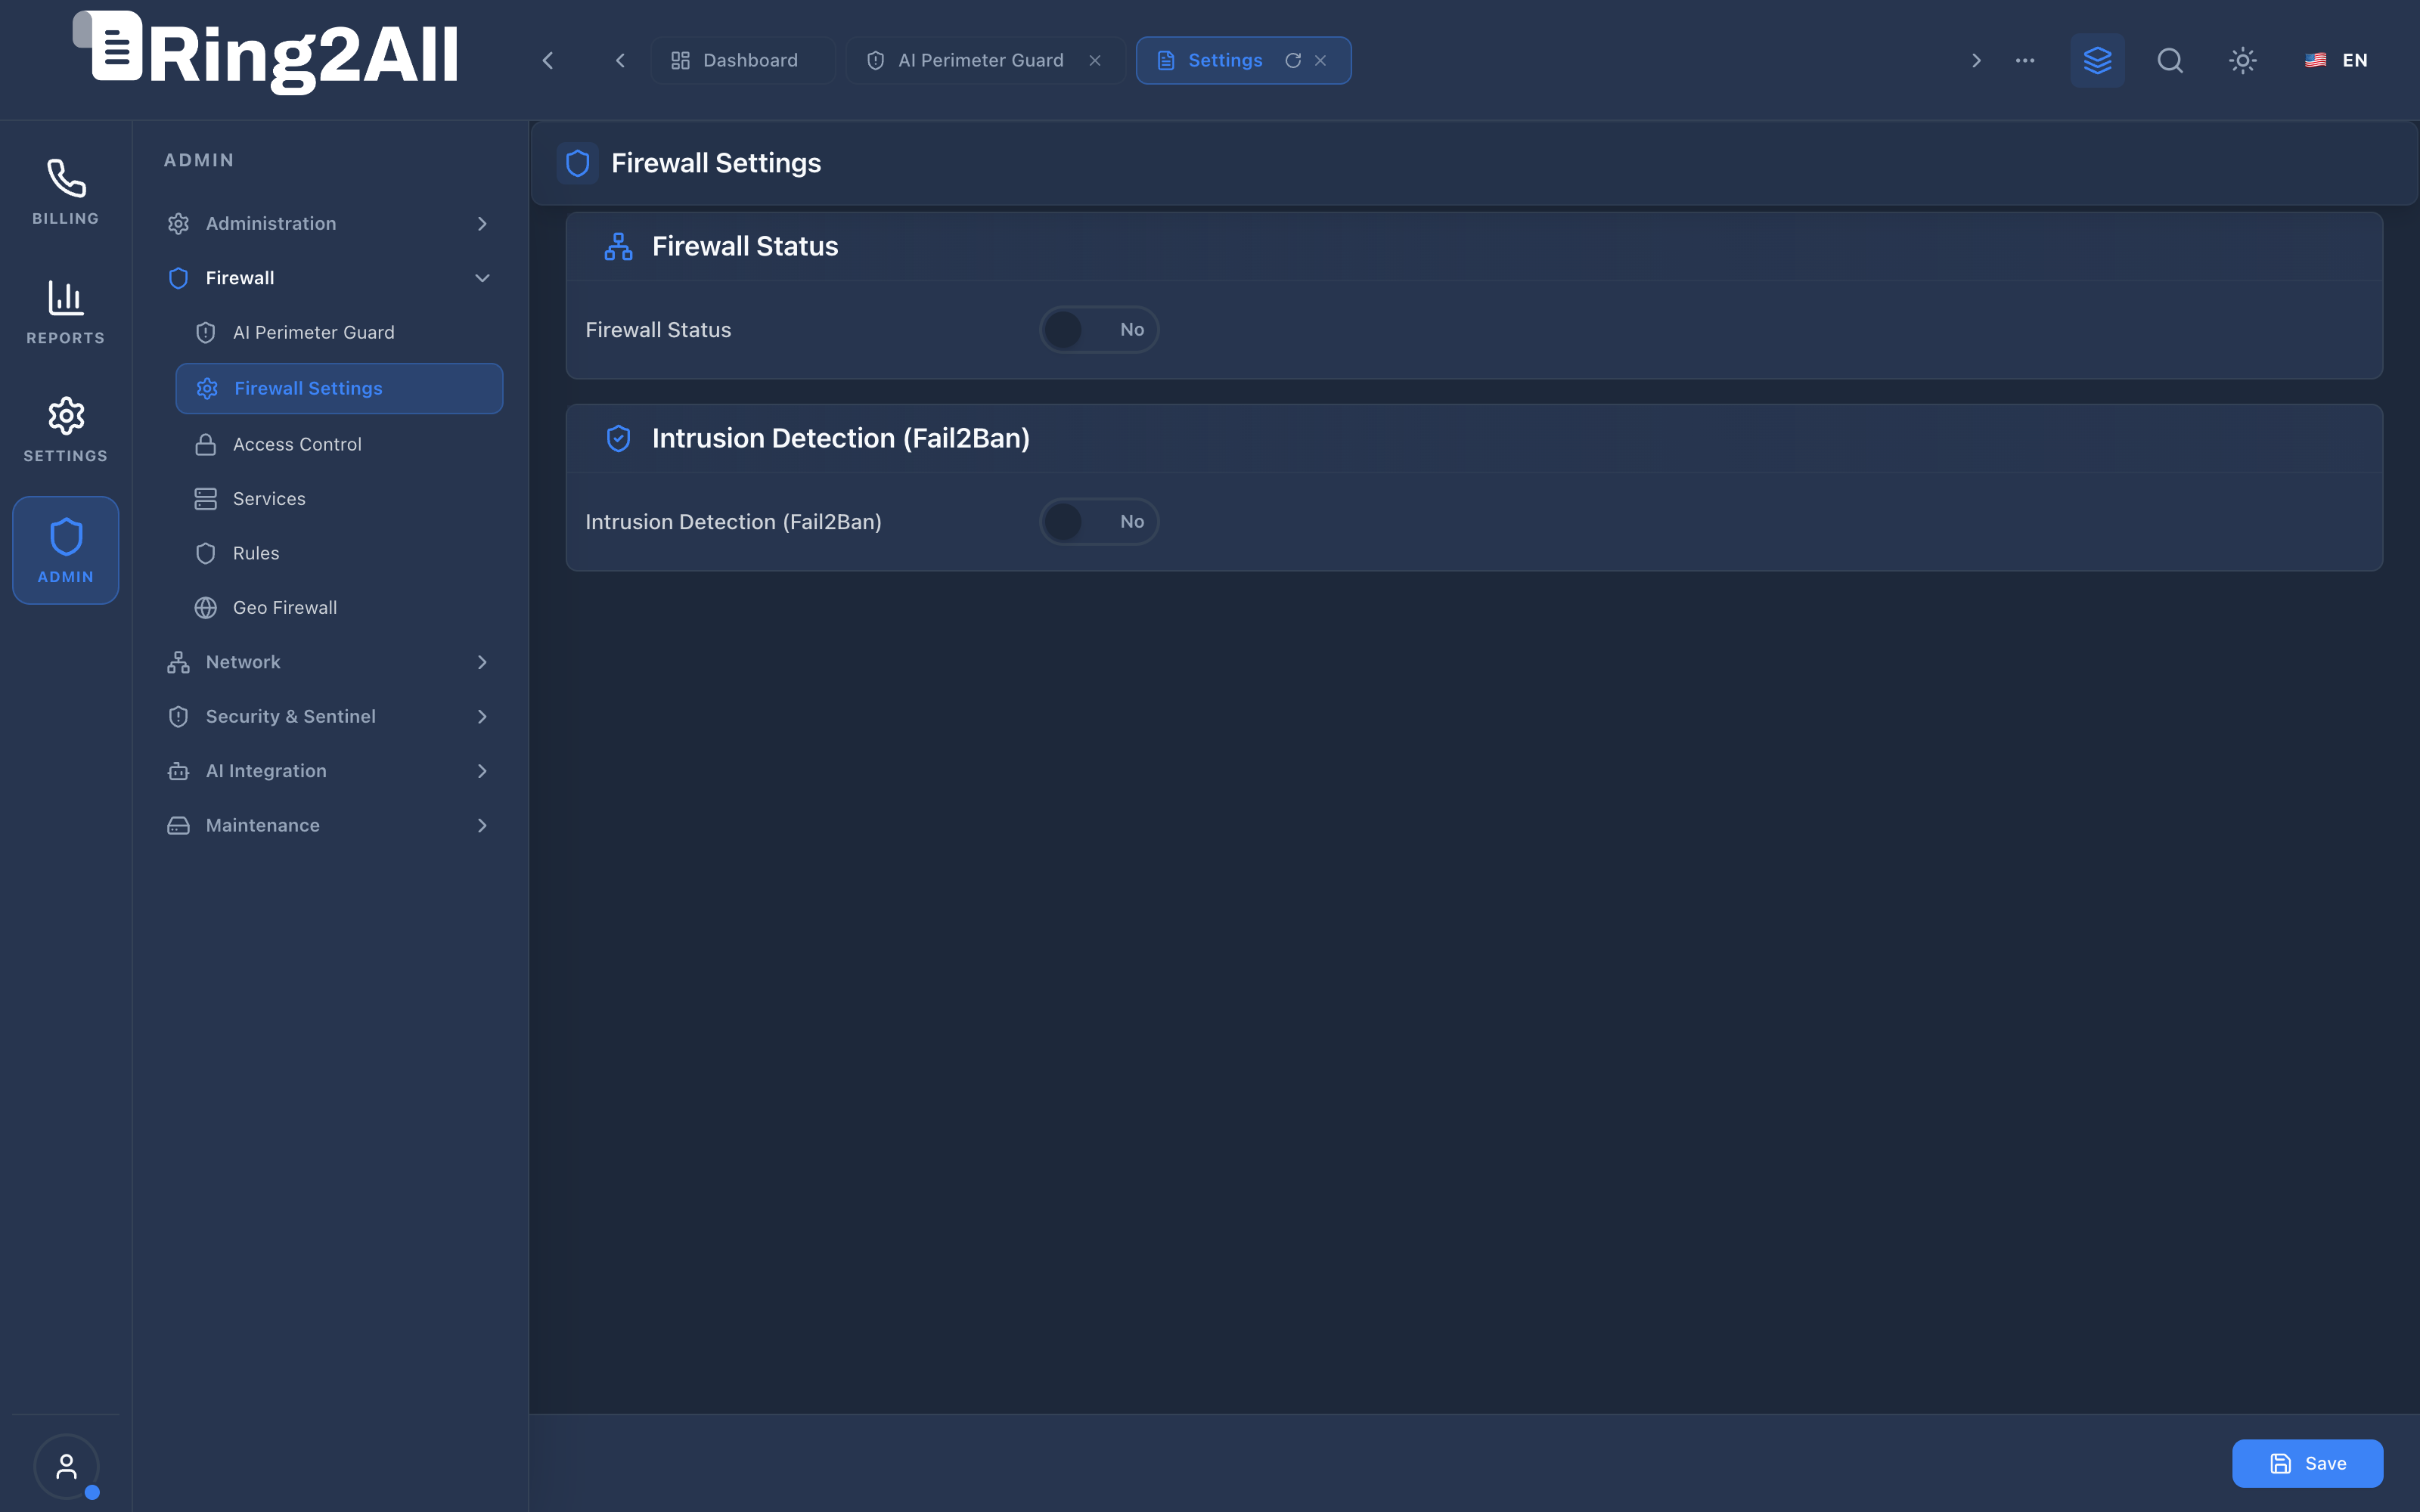Expand the AI Integration chevron
This screenshot has width=2420, height=1512.
tap(482, 770)
